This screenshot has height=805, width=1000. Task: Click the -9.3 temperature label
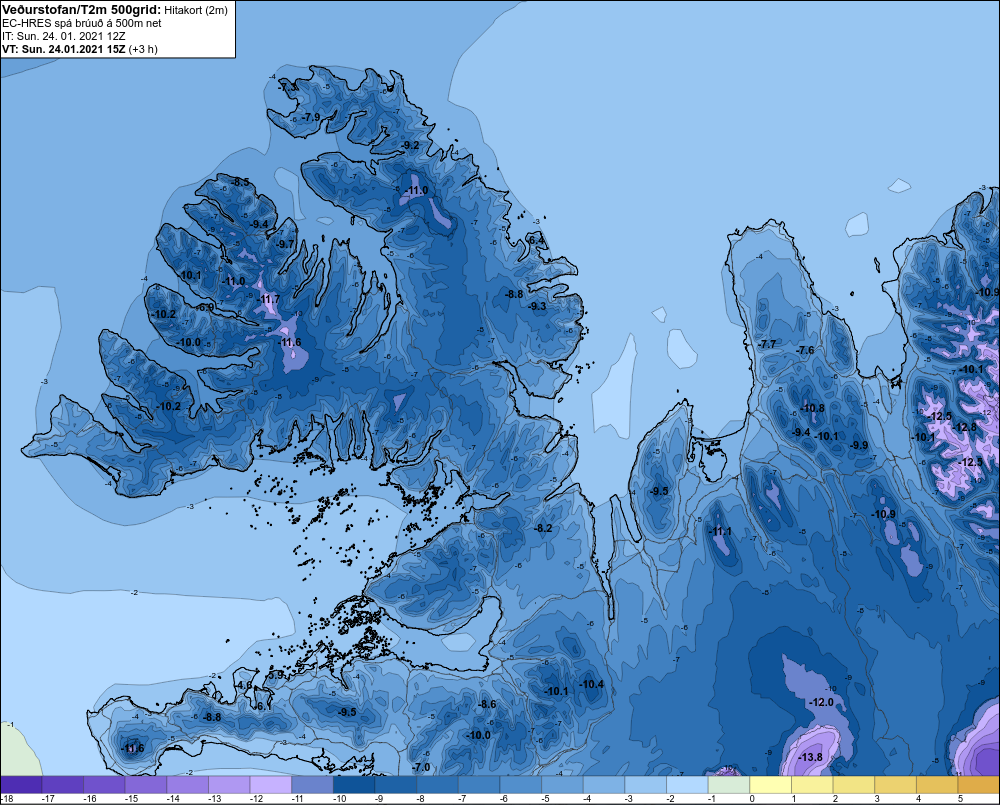(x=537, y=306)
